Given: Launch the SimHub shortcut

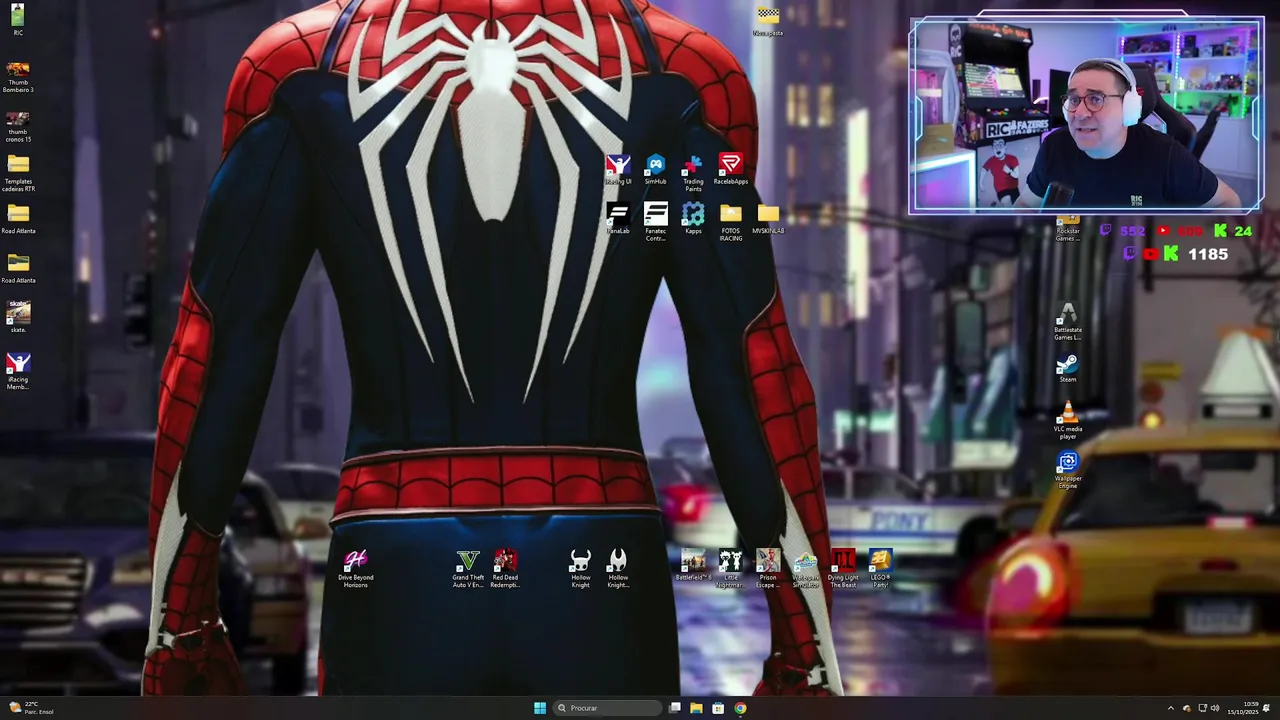Looking at the screenshot, I should [x=655, y=169].
